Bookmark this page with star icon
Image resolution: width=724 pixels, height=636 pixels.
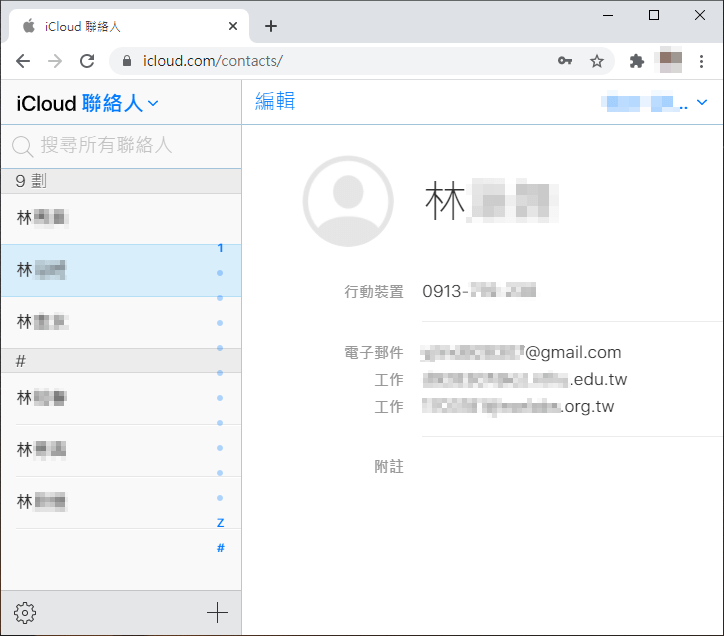pyautogui.click(x=597, y=61)
